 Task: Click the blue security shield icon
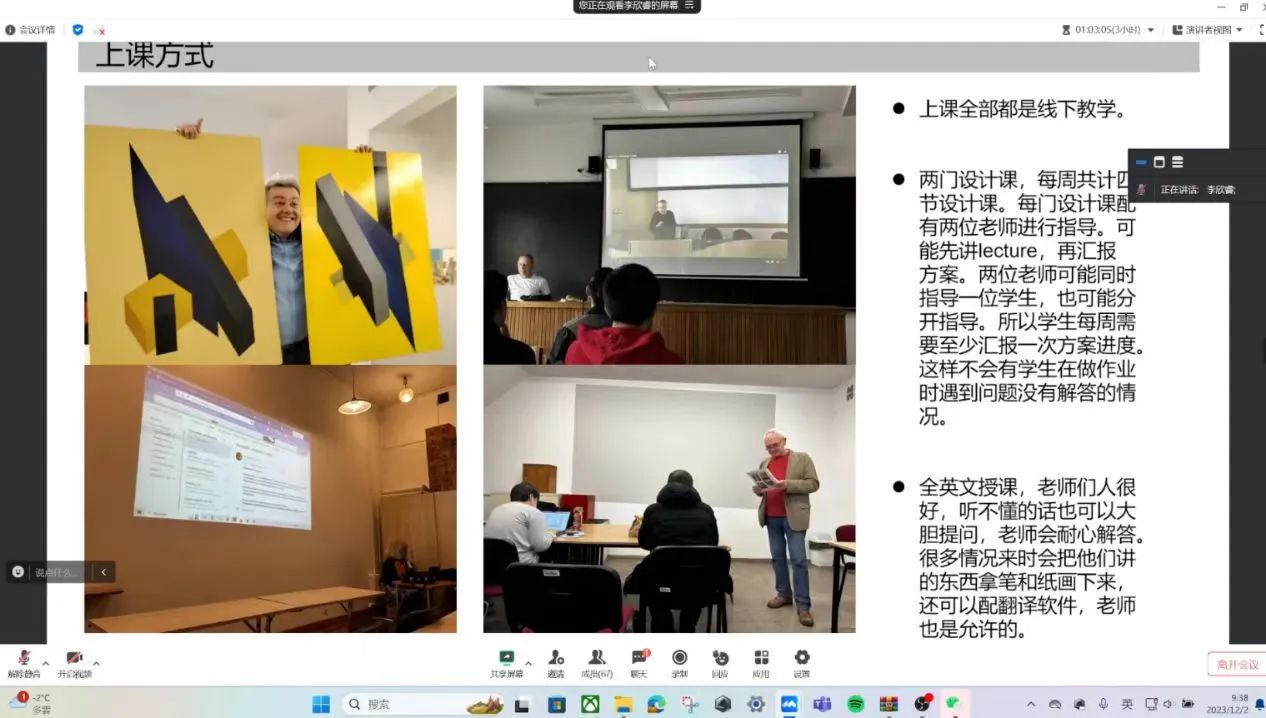(78, 30)
